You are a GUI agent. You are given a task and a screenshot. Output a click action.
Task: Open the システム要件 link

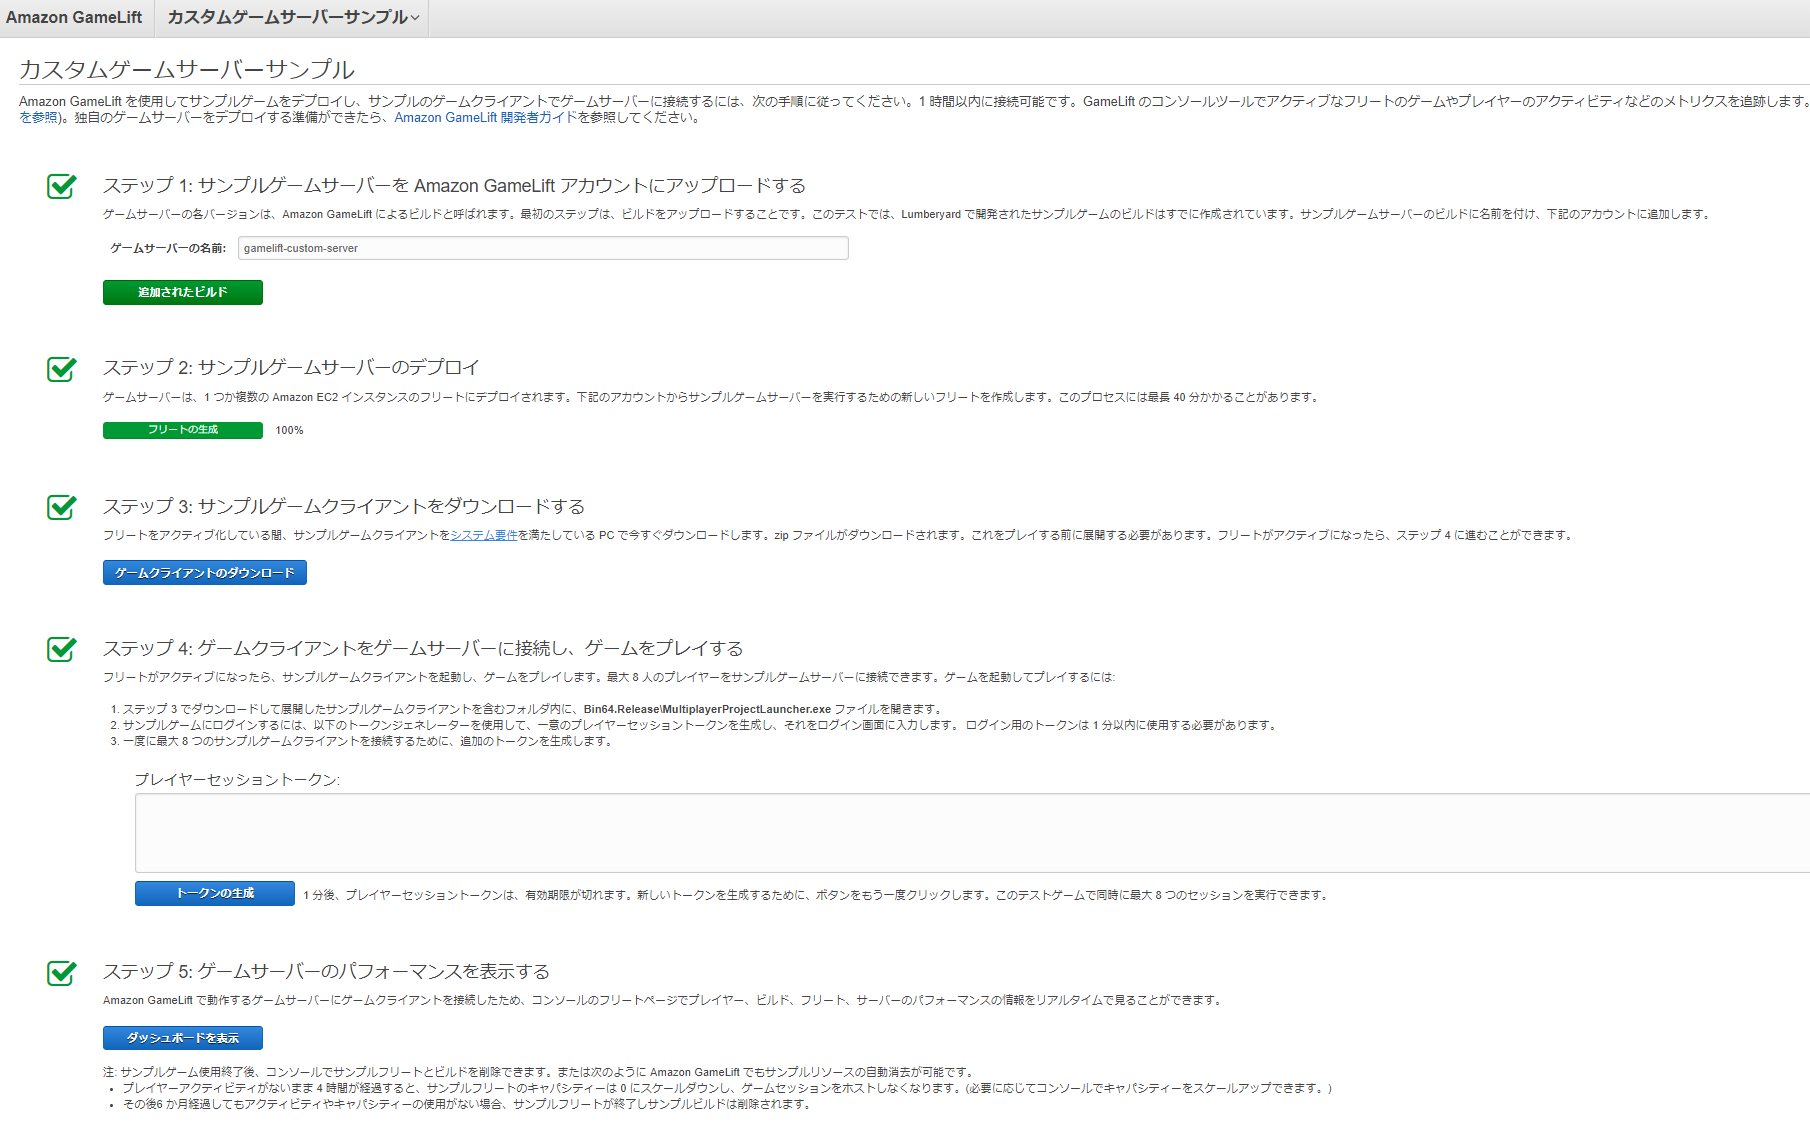click(484, 535)
